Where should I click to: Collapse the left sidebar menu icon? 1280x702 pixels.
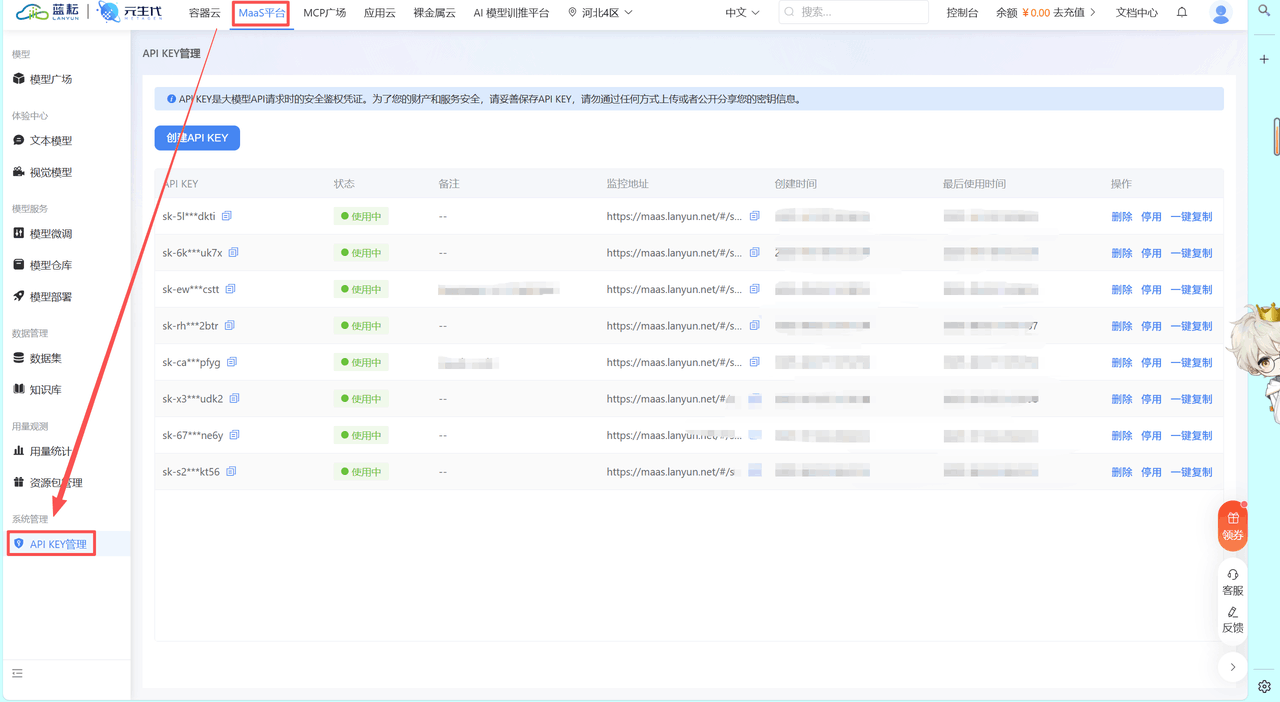point(17,674)
